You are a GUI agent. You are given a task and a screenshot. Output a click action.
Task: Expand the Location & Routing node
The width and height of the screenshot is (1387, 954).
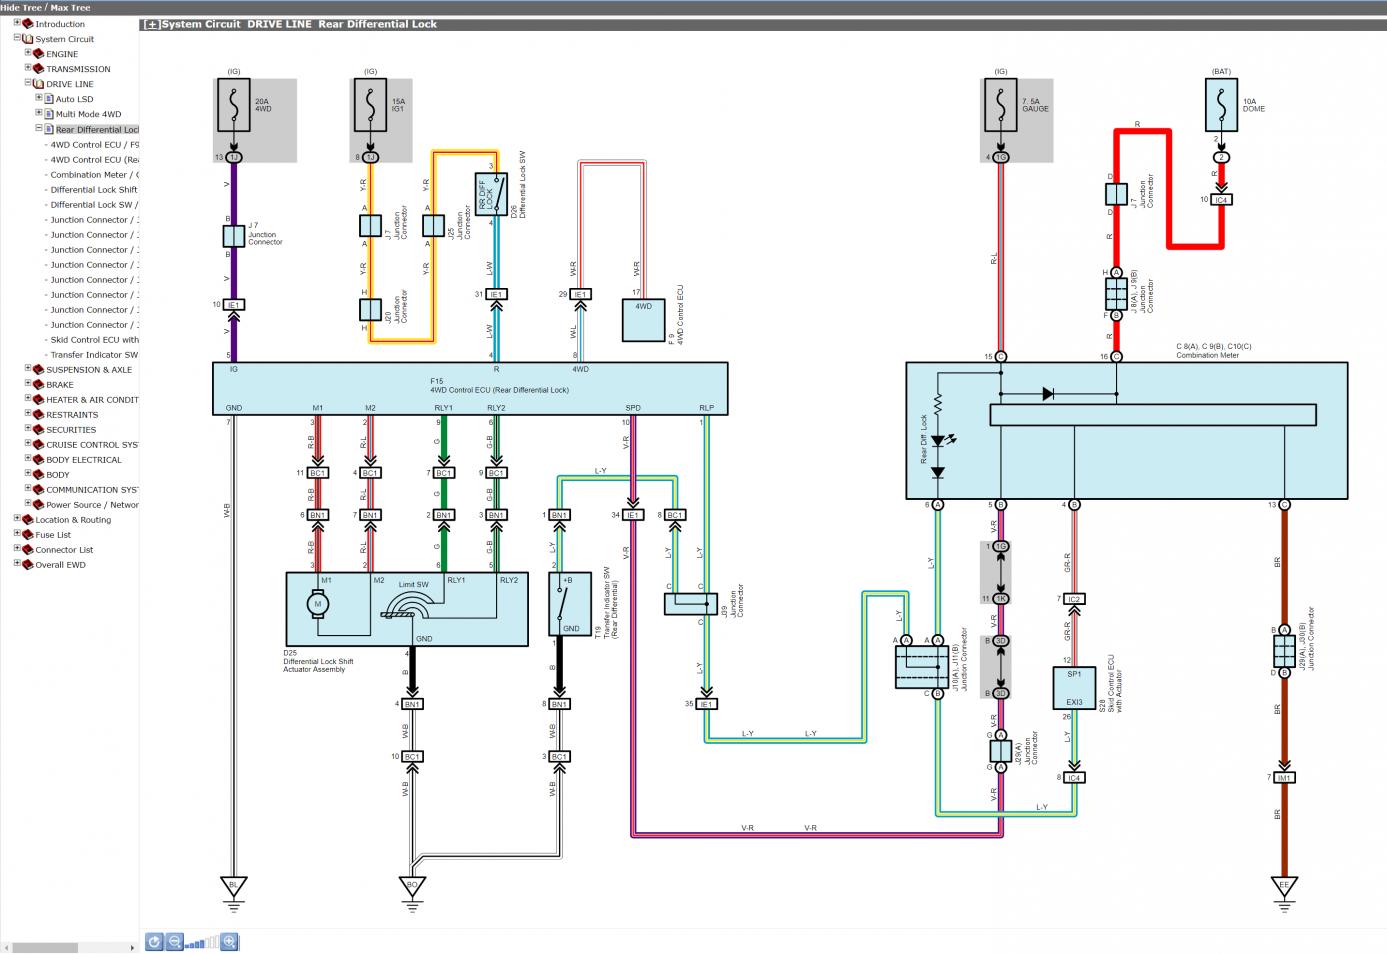[17, 519]
